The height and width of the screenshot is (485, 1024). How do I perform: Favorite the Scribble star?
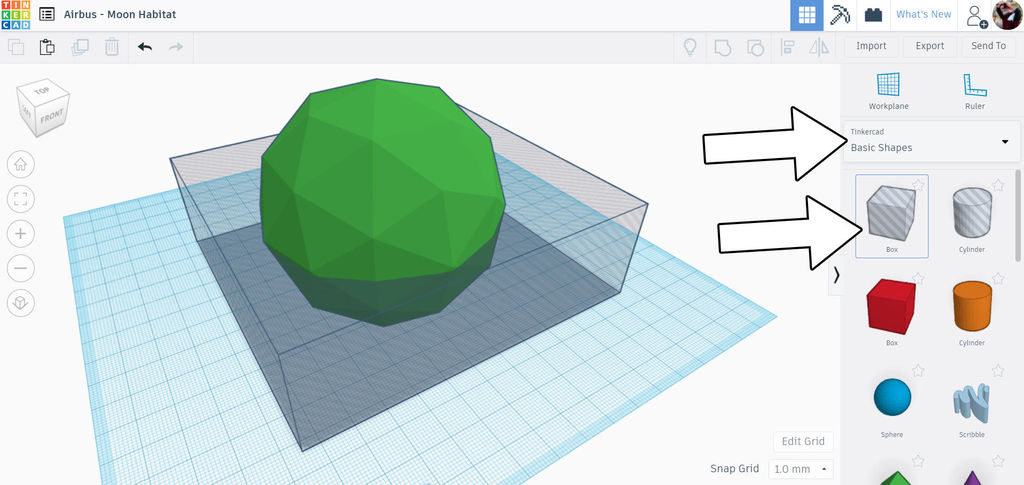[998, 371]
